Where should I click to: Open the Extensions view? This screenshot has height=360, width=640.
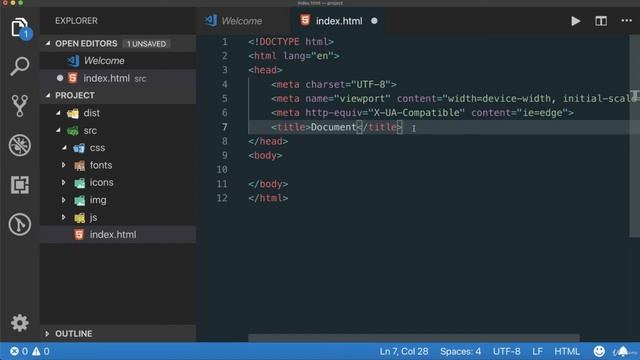coord(20,184)
